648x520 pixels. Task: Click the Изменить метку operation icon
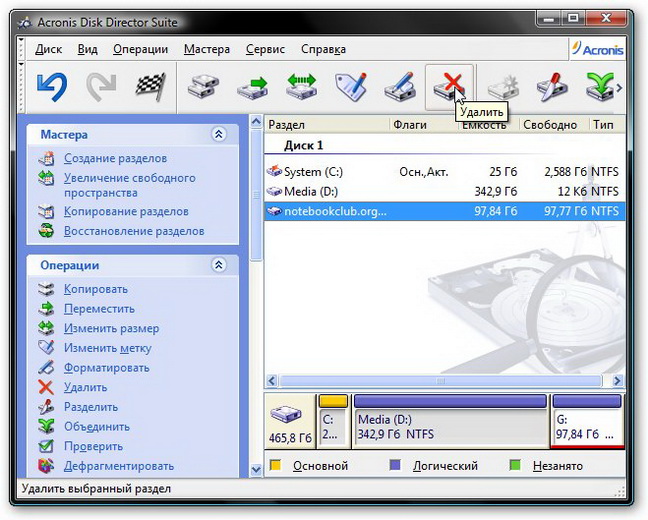coord(46,348)
